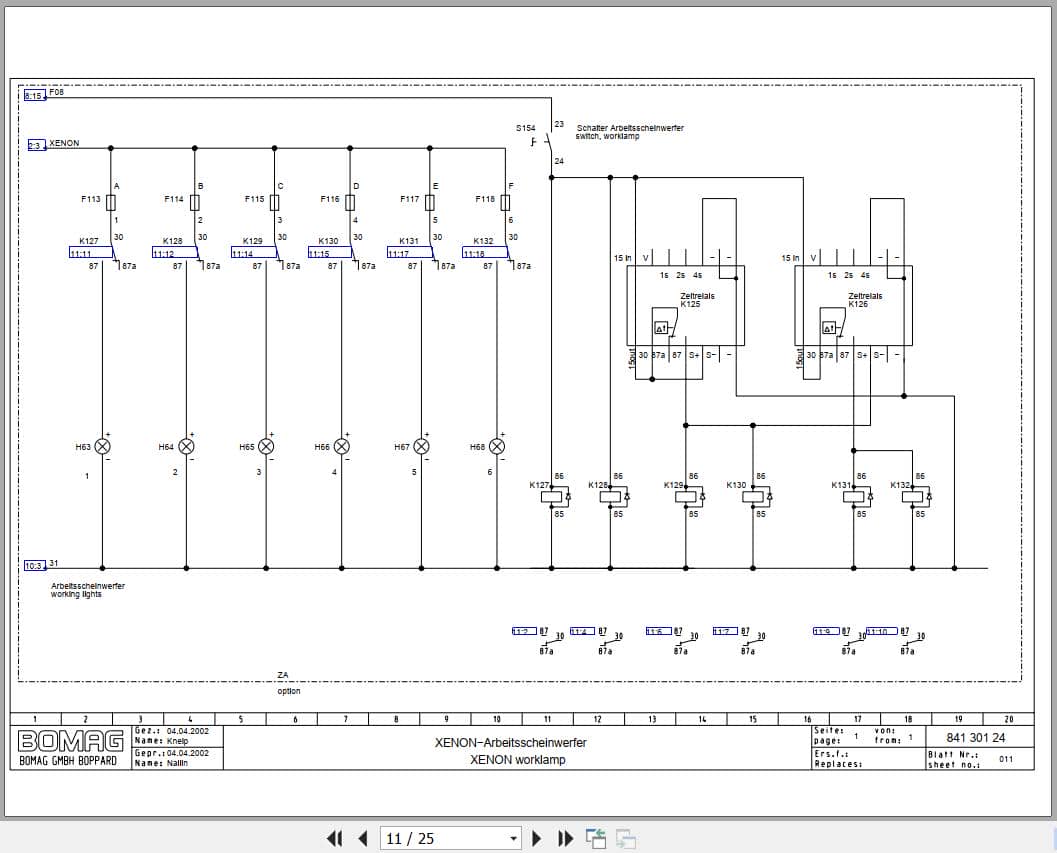The height and width of the screenshot is (853, 1057).
Task: Jump to last page button
Action: pyautogui.click(x=566, y=838)
